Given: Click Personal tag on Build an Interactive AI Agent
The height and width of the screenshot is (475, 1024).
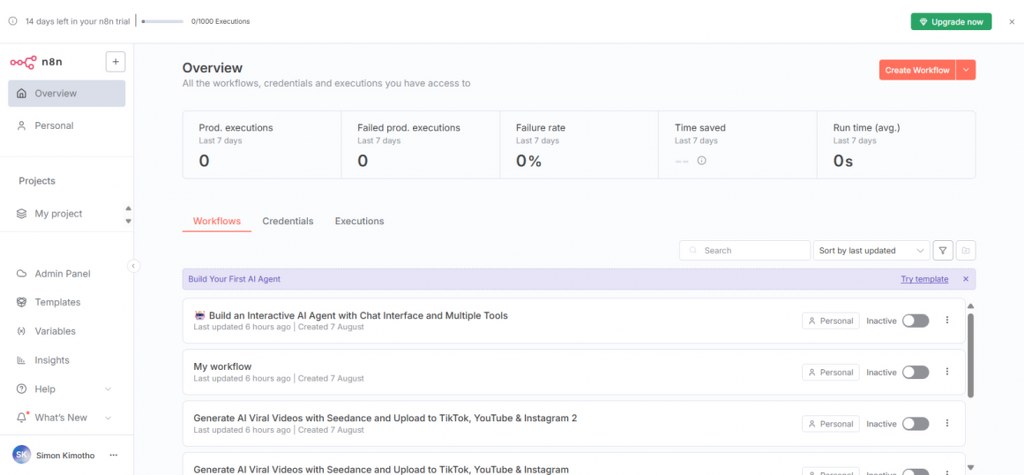Looking at the screenshot, I should tap(831, 321).
